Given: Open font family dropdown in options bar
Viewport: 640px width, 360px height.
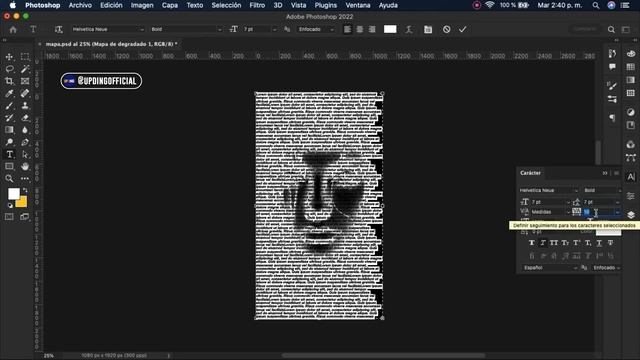Looking at the screenshot, I should 108,29.
